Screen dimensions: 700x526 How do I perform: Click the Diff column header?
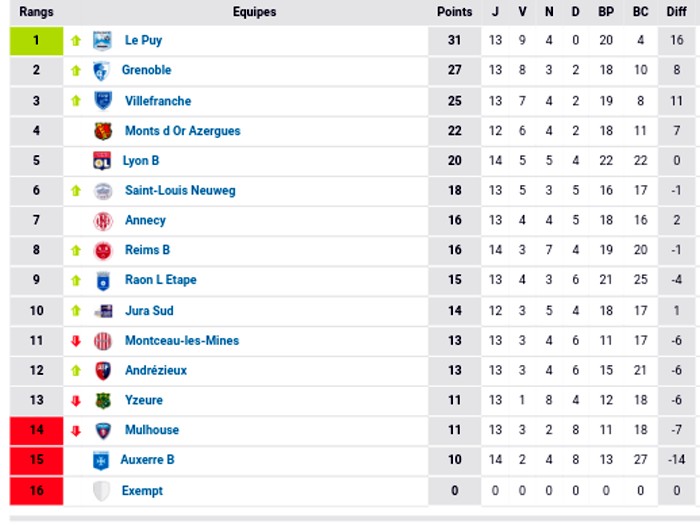pos(677,12)
